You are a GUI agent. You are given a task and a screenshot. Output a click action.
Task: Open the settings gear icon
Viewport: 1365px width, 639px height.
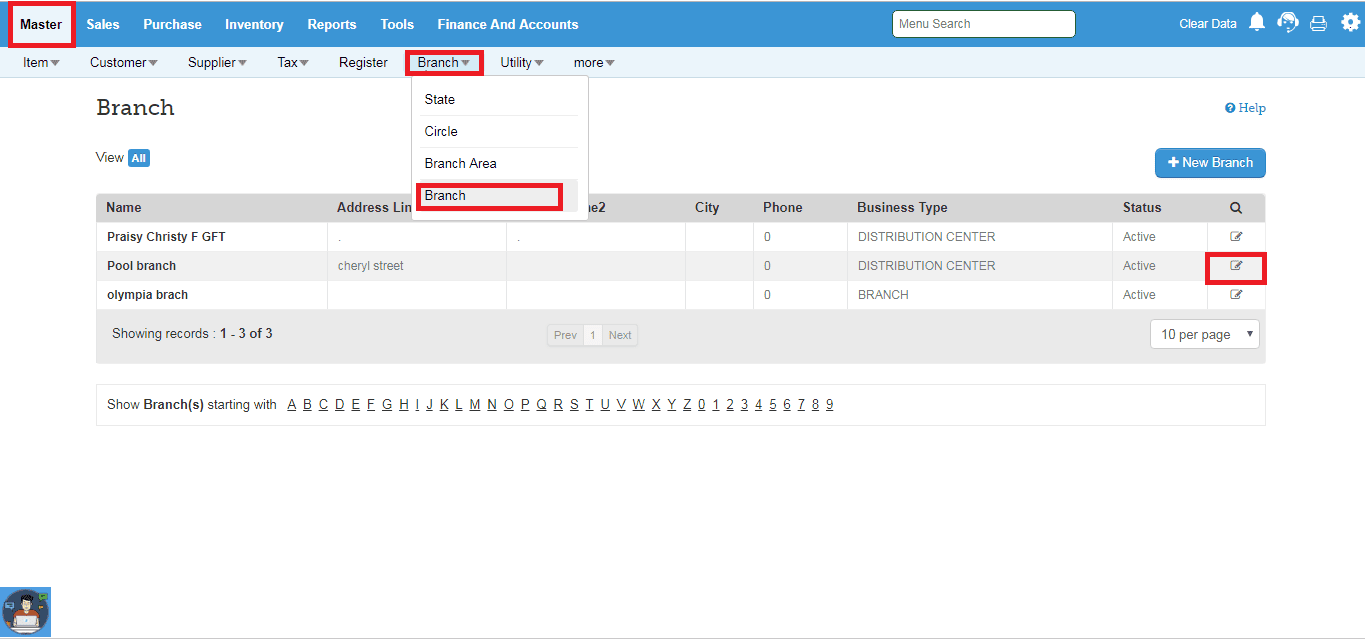coord(1350,23)
